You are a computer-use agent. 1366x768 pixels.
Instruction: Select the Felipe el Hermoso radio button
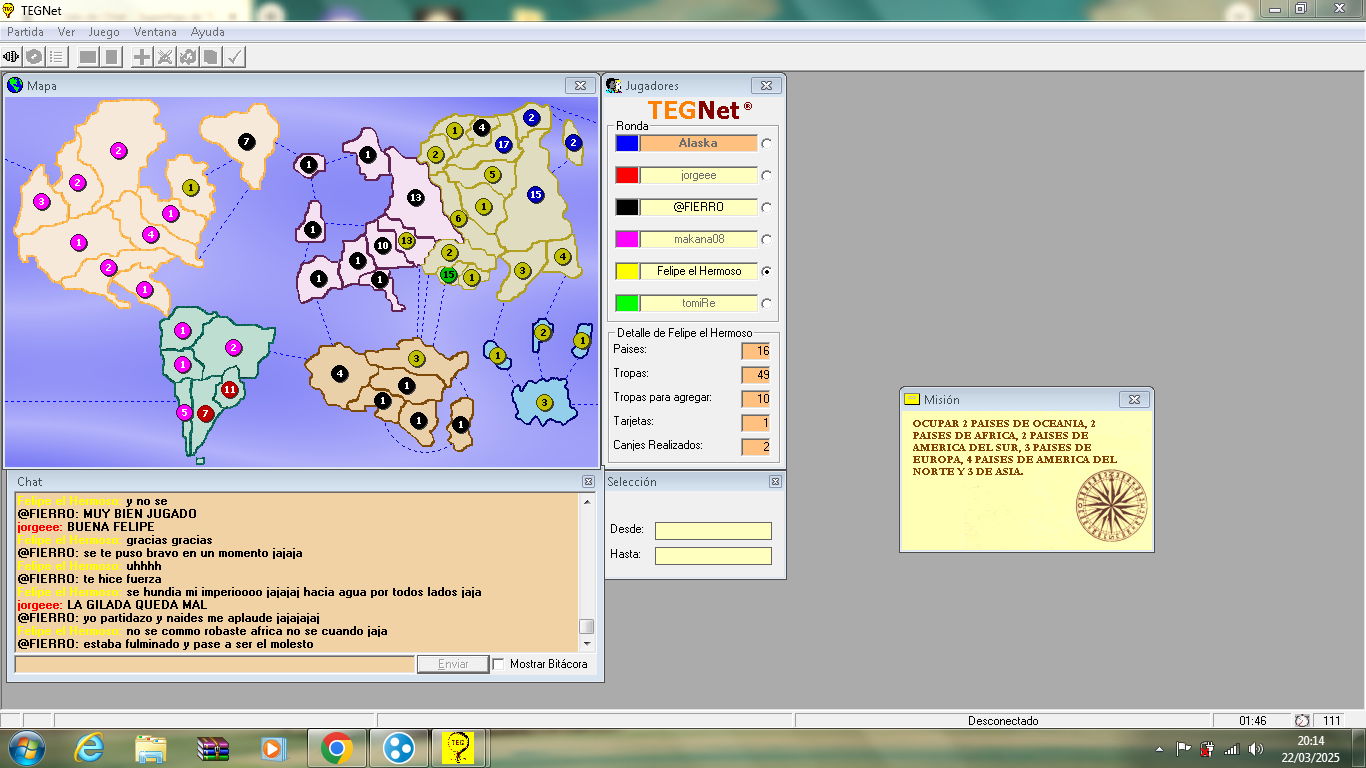(x=767, y=271)
